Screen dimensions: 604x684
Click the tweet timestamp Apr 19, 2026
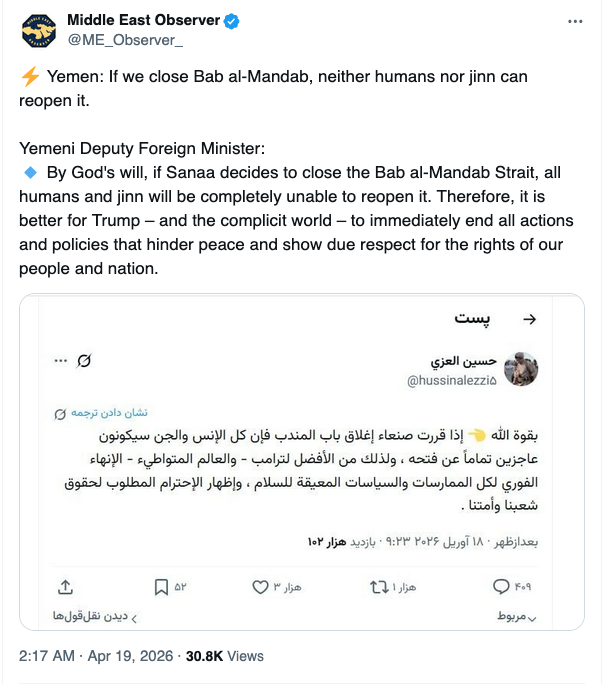click(130, 656)
